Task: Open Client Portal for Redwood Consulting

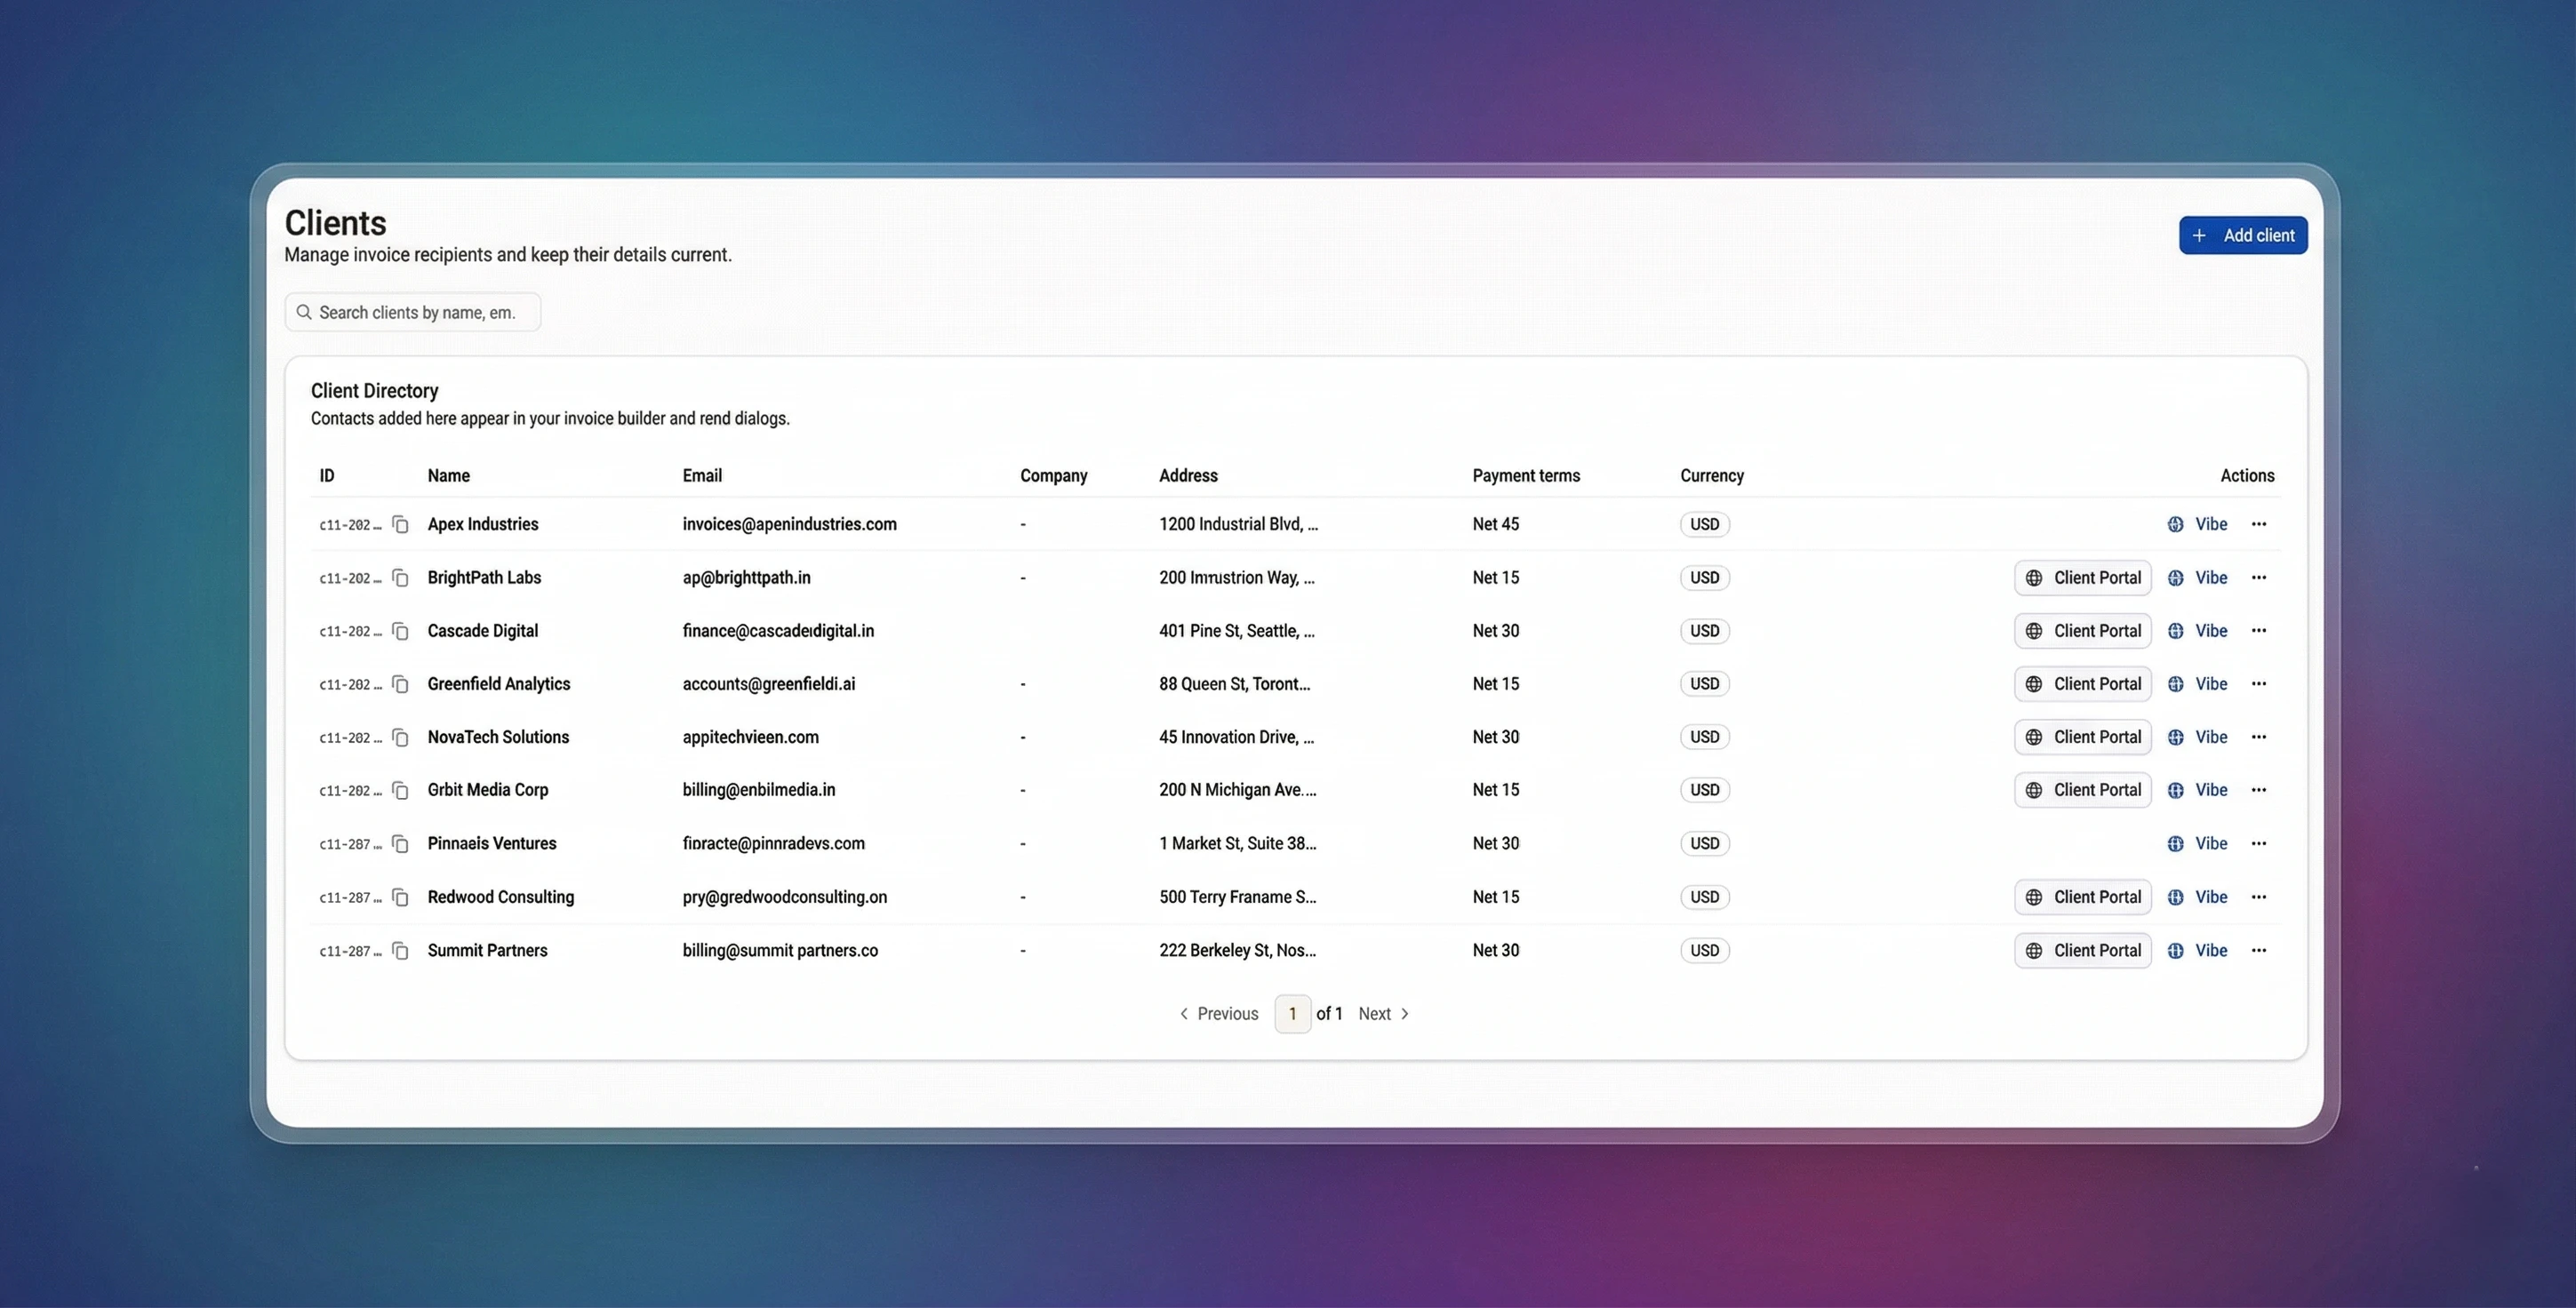Action: coord(2082,898)
